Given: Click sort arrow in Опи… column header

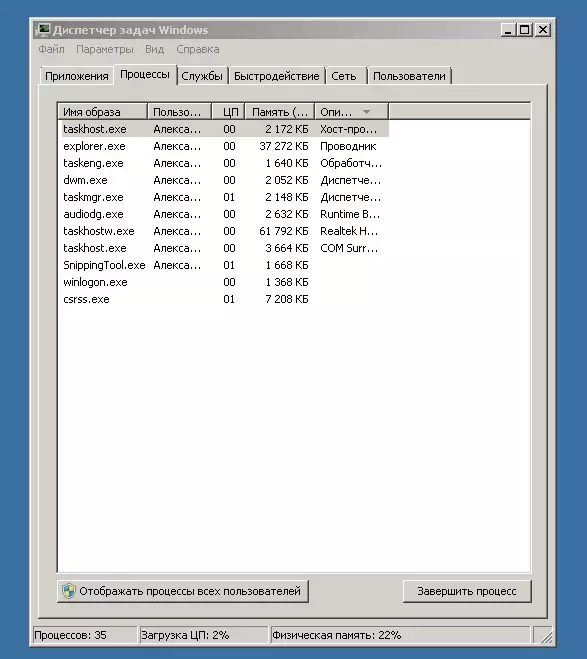Looking at the screenshot, I should tap(366, 112).
